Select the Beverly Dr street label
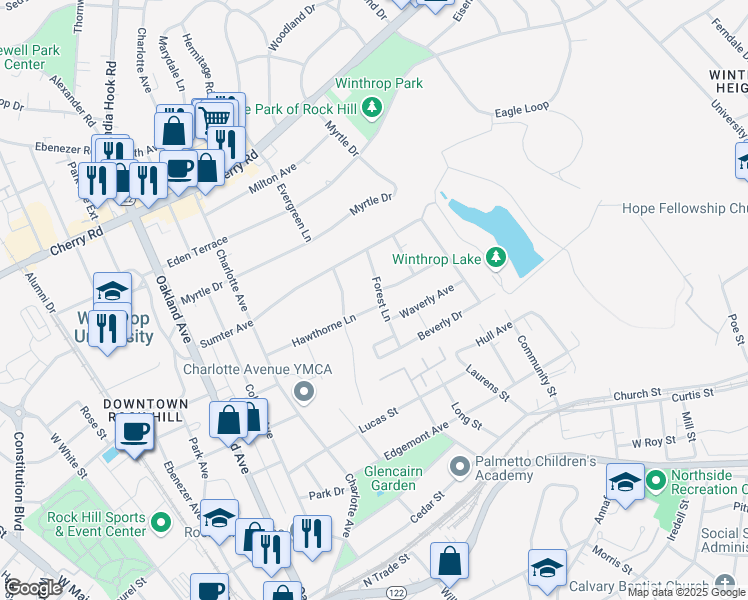This screenshot has width=748, height=600. 440,326
